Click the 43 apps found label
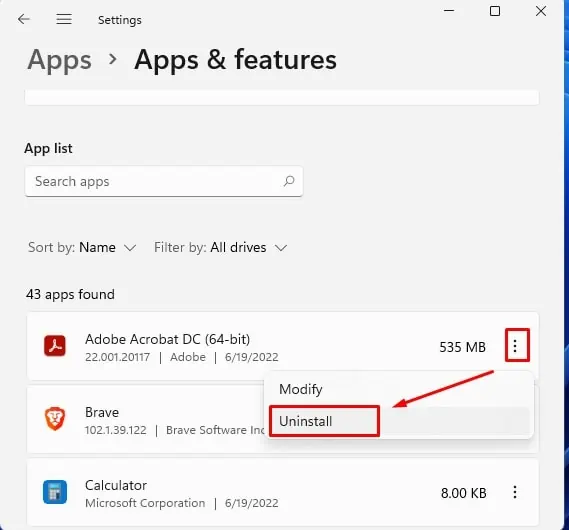The height and width of the screenshot is (530, 569). pyautogui.click(x=70, y=294)
